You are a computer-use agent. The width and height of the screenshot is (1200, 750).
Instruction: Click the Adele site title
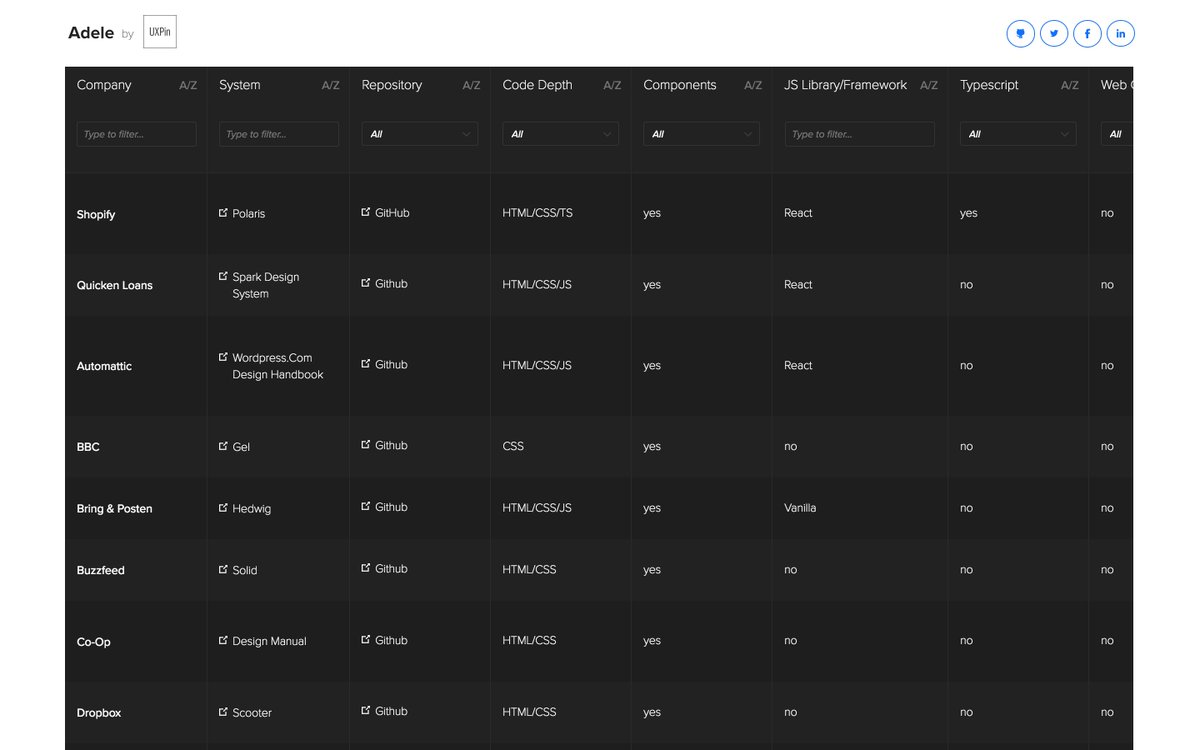tap(91, 33)
